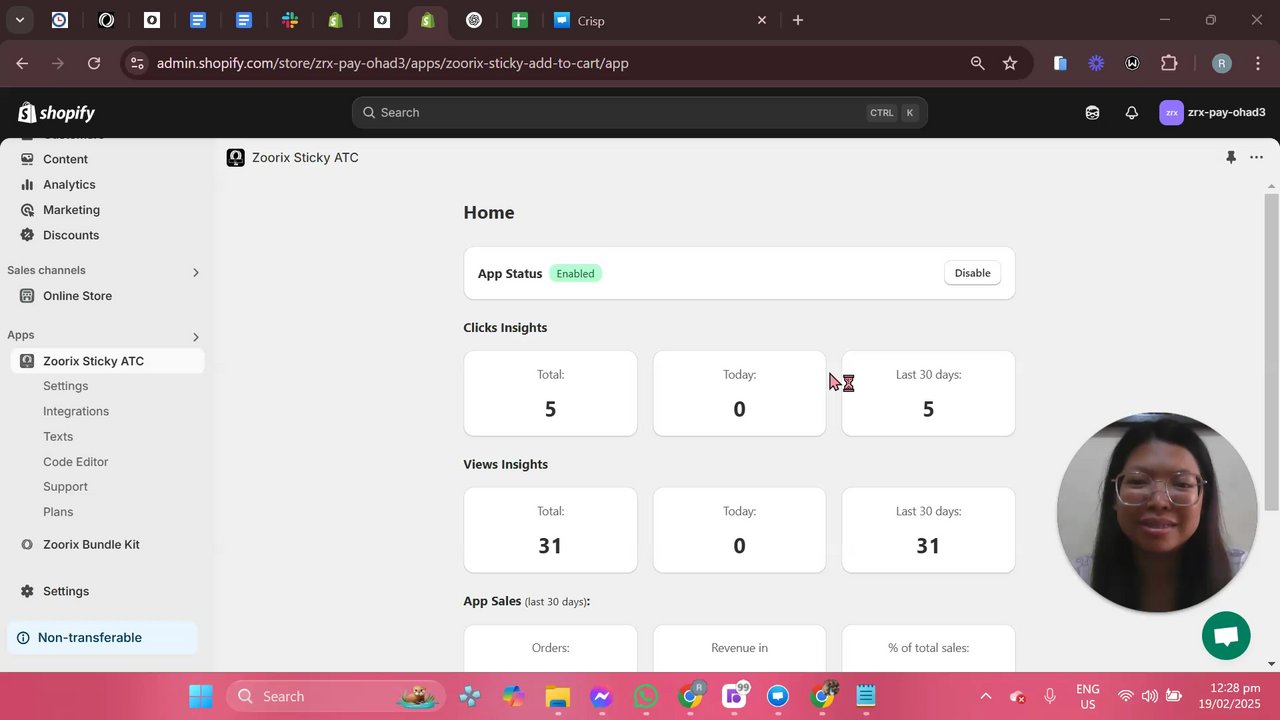Image resolution: width=1280 pixels, height=720 pixels.
Task: Click the Total clicks card showing 5
Action: pos(550,393)
